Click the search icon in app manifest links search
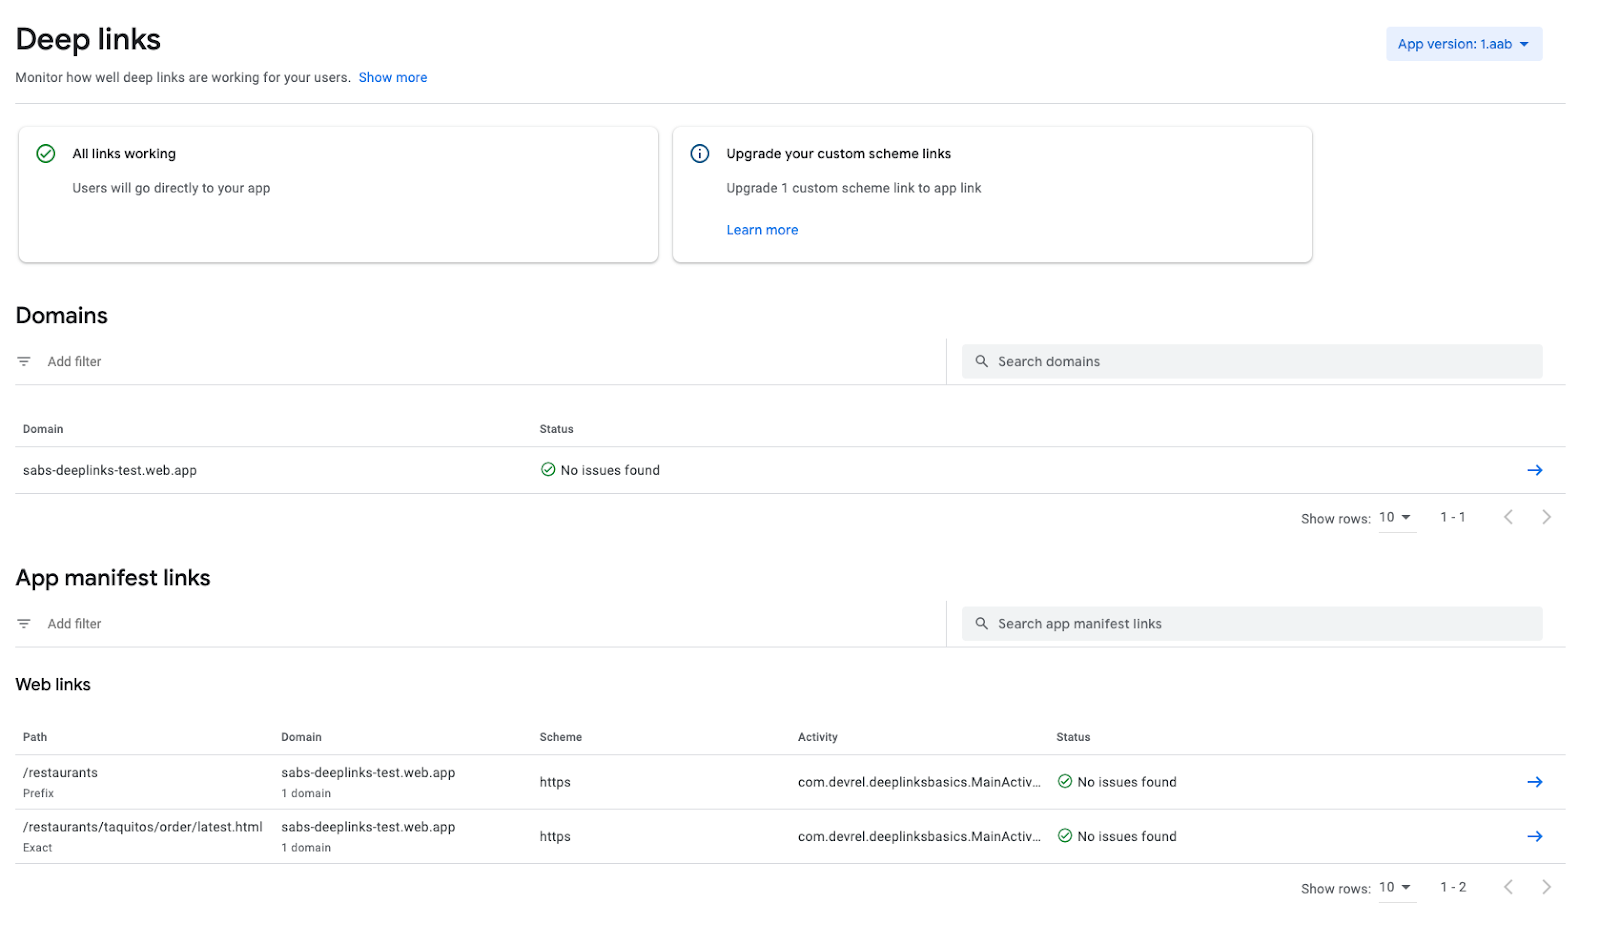The width and height of the screenshot is (1600, 925). (982, 623)
